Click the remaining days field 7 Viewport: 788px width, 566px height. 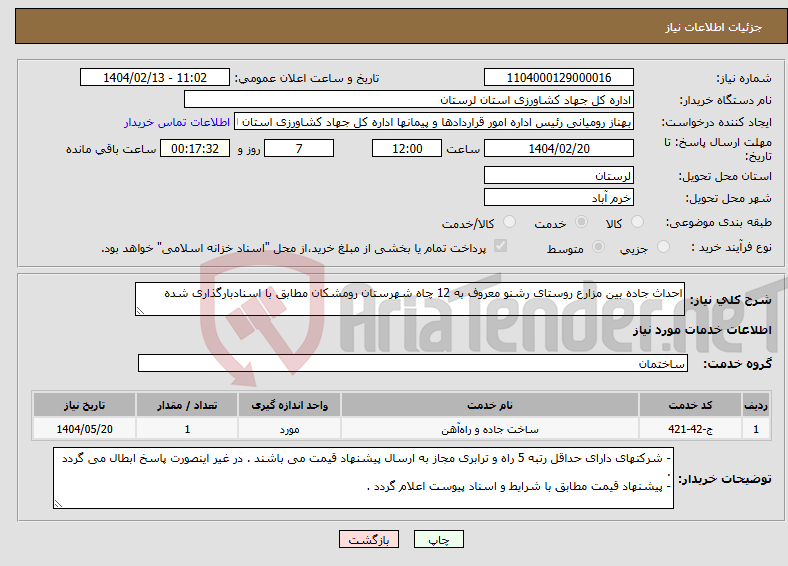coord(299,148)
